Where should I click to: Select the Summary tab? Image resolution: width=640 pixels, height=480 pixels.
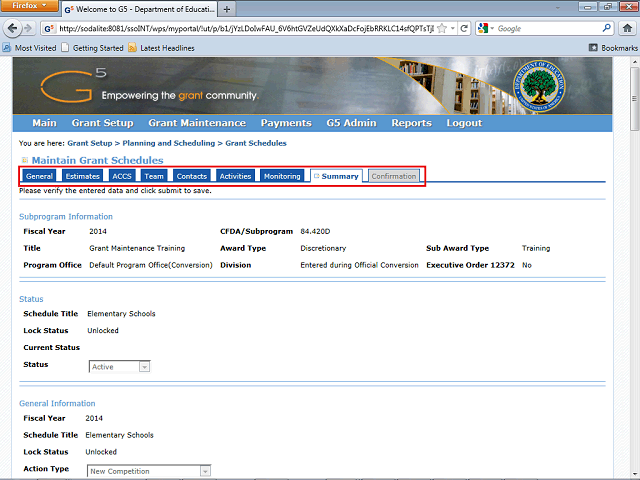(x=336, y=176)
